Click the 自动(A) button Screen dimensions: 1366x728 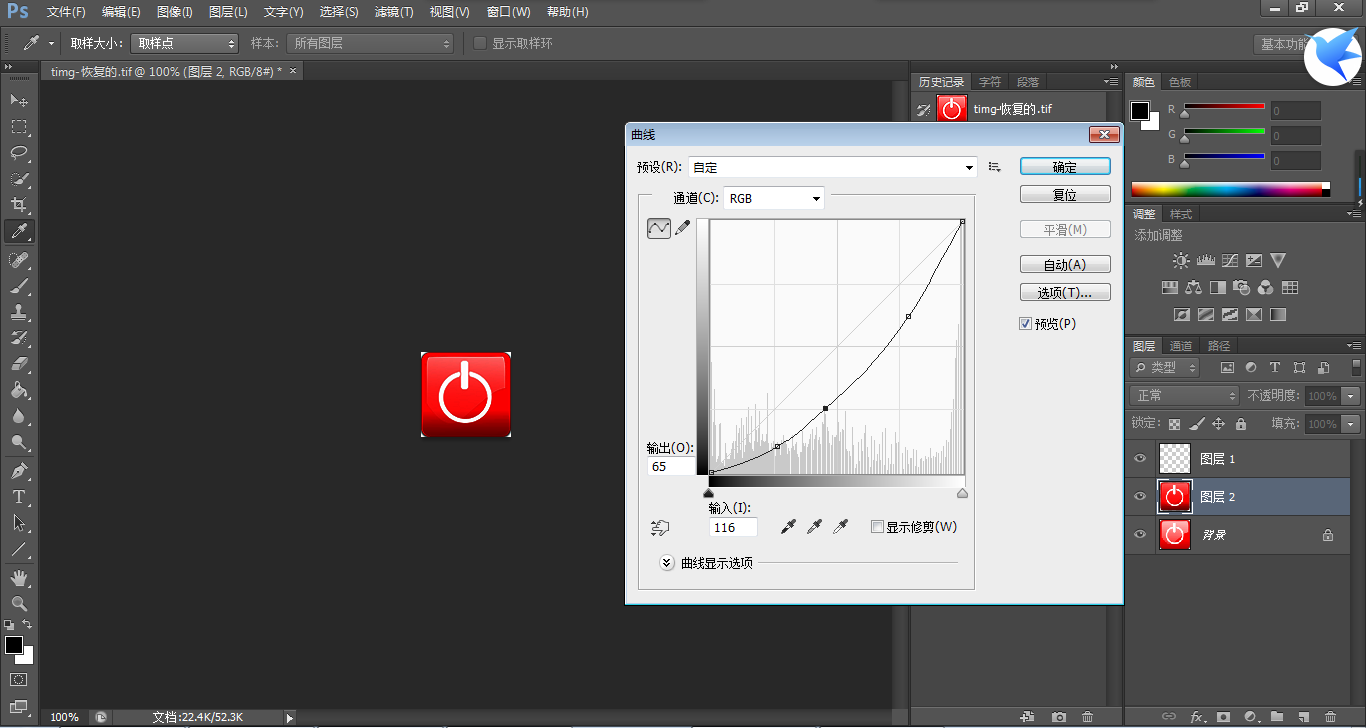(x=1065, y=265)
